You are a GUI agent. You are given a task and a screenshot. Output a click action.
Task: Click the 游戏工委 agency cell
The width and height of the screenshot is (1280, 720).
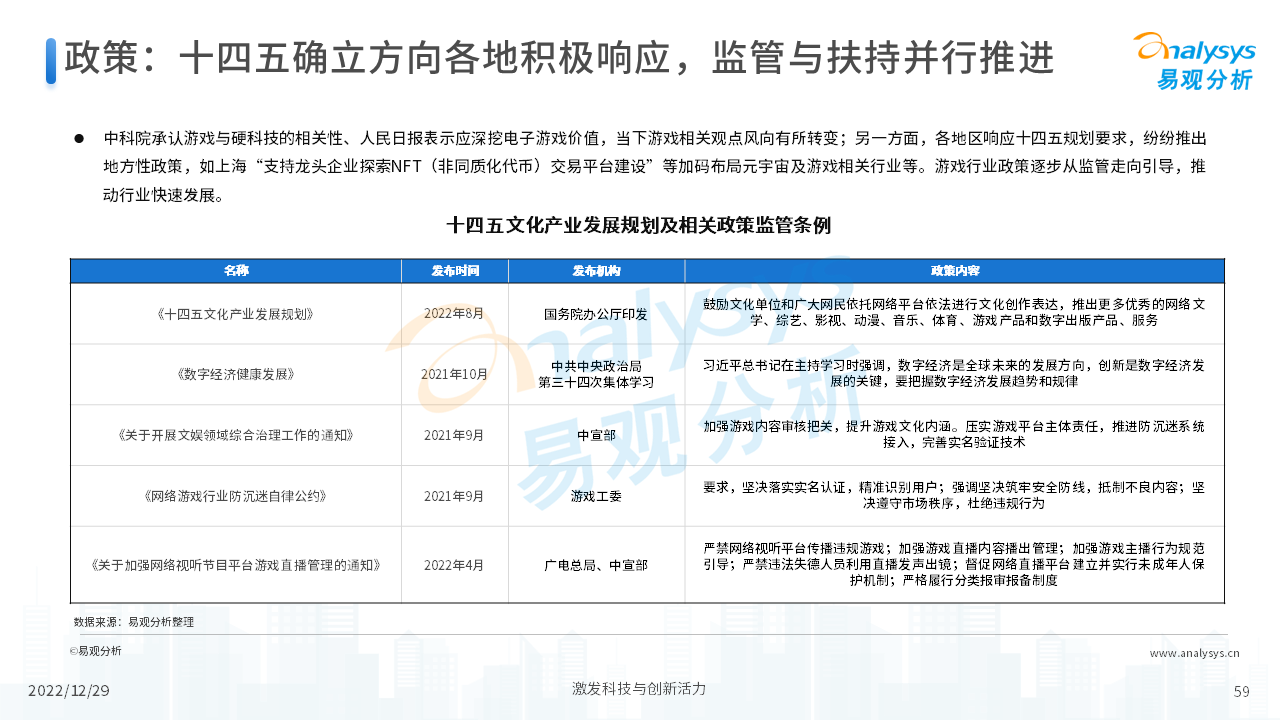[596, 496]
